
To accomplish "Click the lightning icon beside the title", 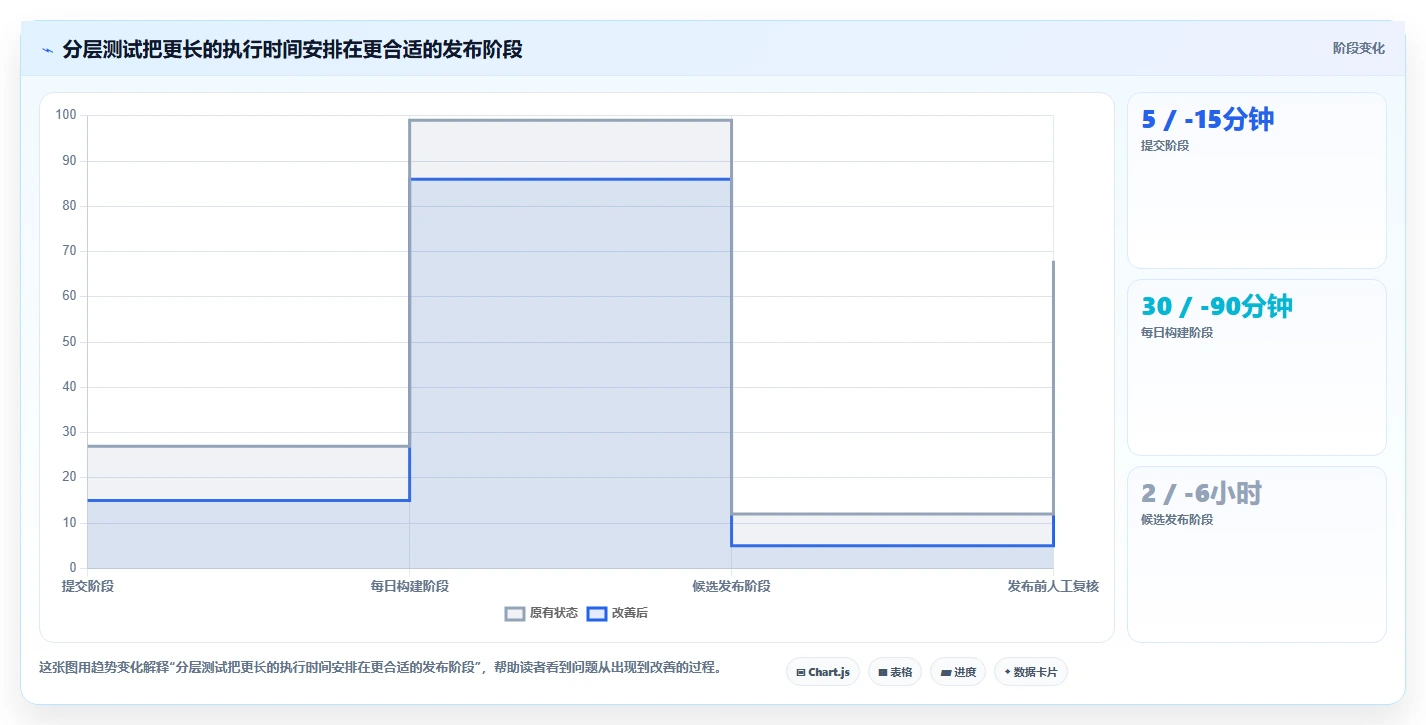I will click(x=47, y=50).
